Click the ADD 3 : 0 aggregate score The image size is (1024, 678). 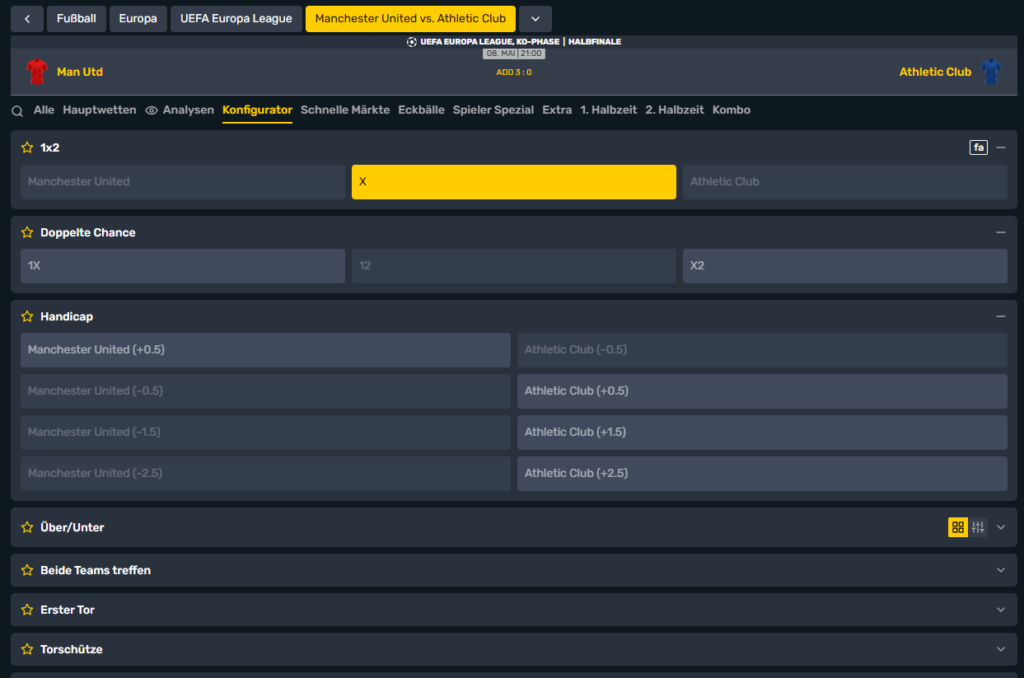tap(514, 73)
